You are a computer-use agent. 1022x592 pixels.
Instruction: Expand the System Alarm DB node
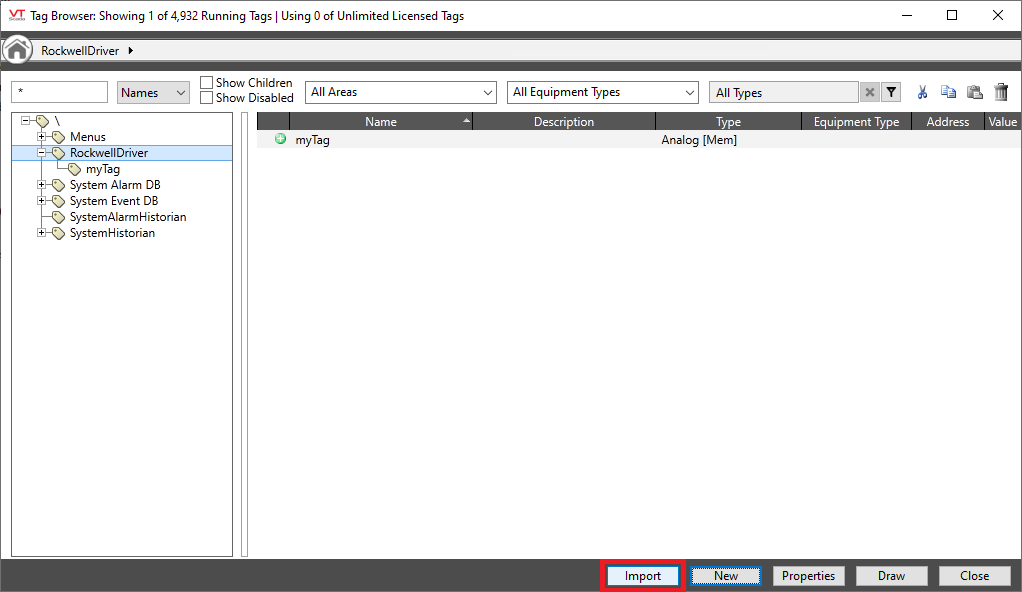[42, 185]
